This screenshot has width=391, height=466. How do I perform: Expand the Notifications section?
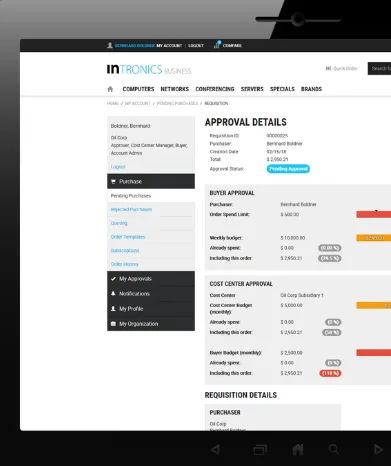151,294
